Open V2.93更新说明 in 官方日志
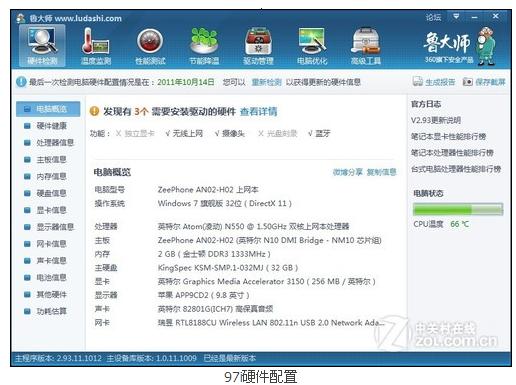 click(x=436, y=120)
